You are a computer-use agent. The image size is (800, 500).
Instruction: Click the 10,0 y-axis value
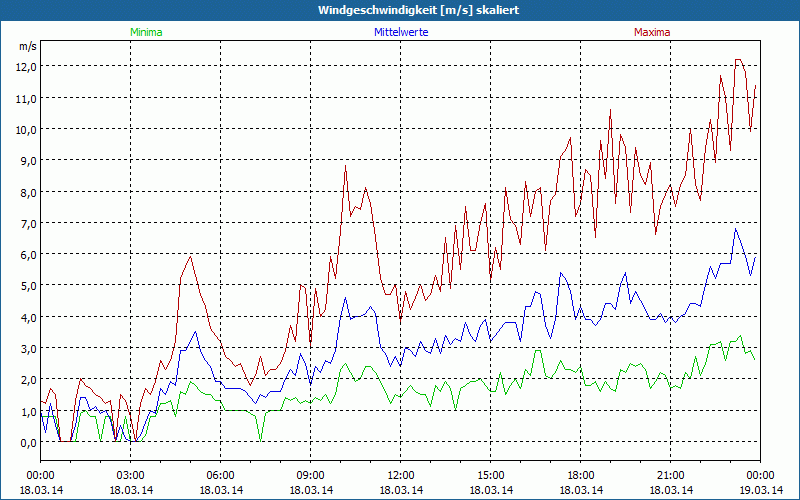tap(25, 129)
